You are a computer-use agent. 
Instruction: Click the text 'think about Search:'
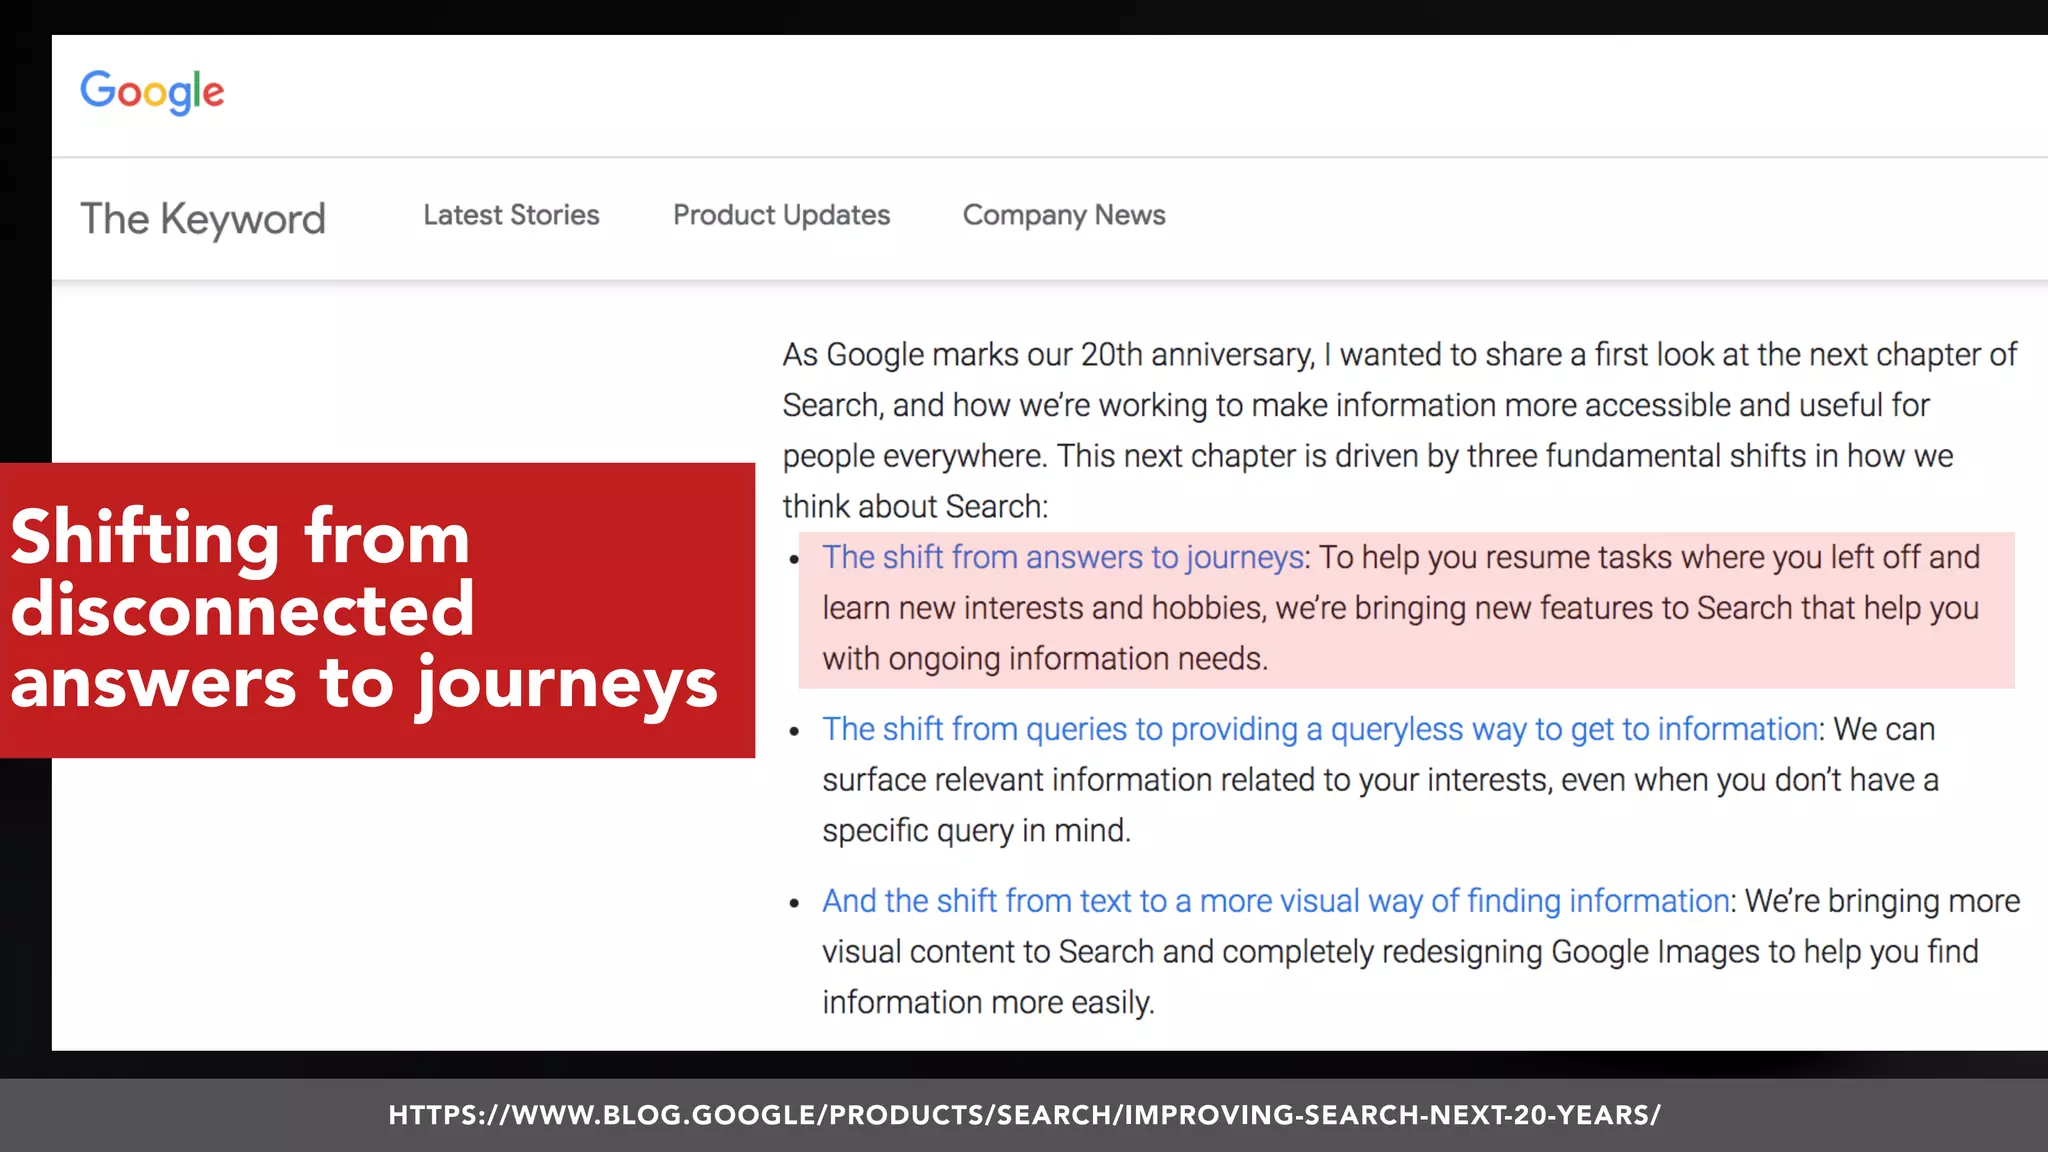[915, 507]
